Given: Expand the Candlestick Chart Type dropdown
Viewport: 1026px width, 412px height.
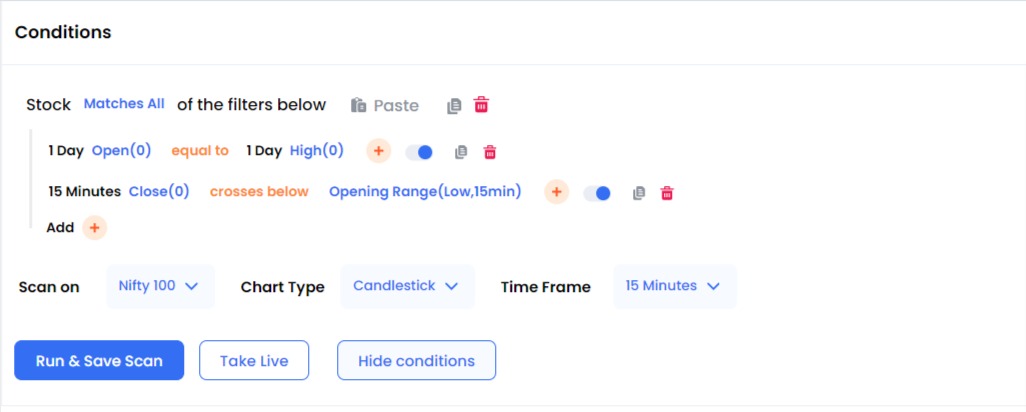Looking at the screenshot, I should pos(406,286).
